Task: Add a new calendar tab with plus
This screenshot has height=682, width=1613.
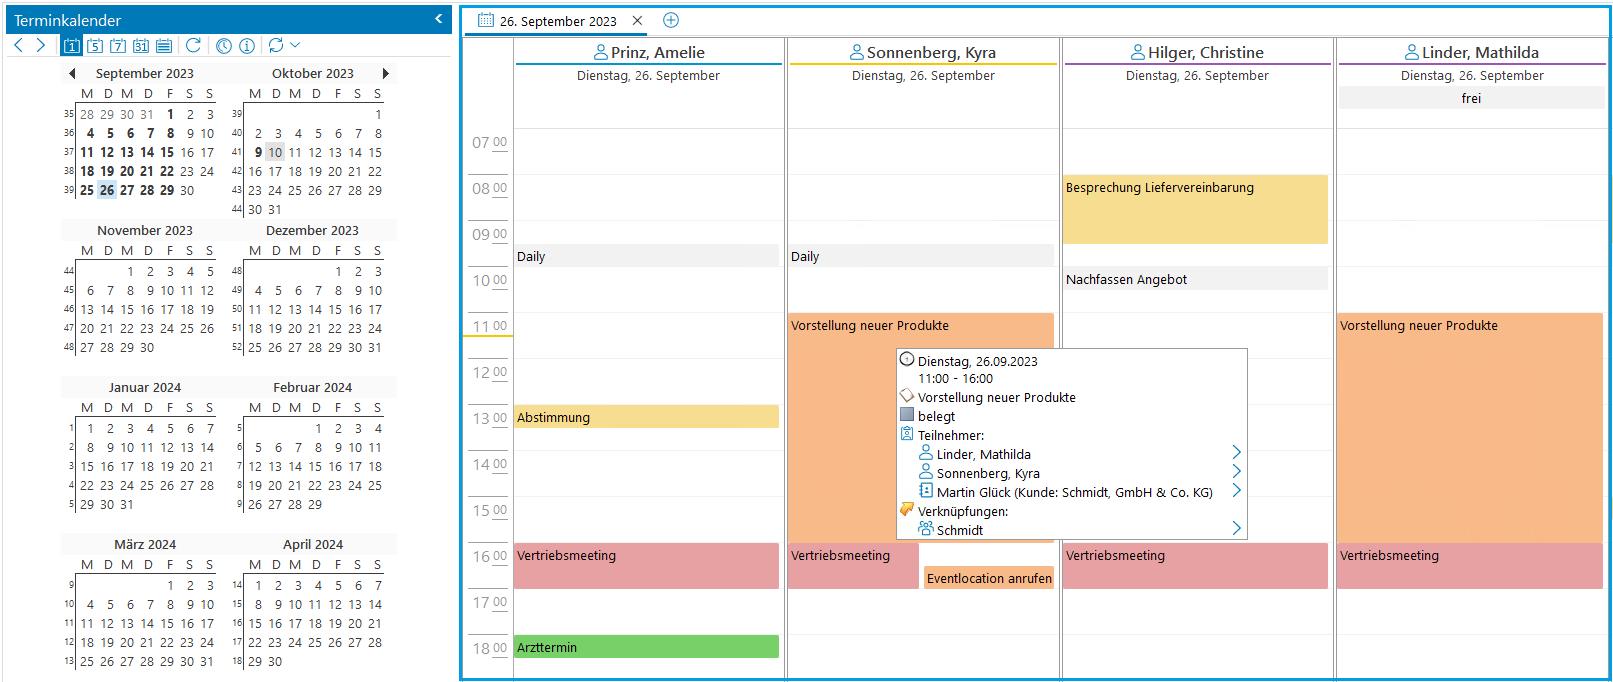Action: (671, 21)
